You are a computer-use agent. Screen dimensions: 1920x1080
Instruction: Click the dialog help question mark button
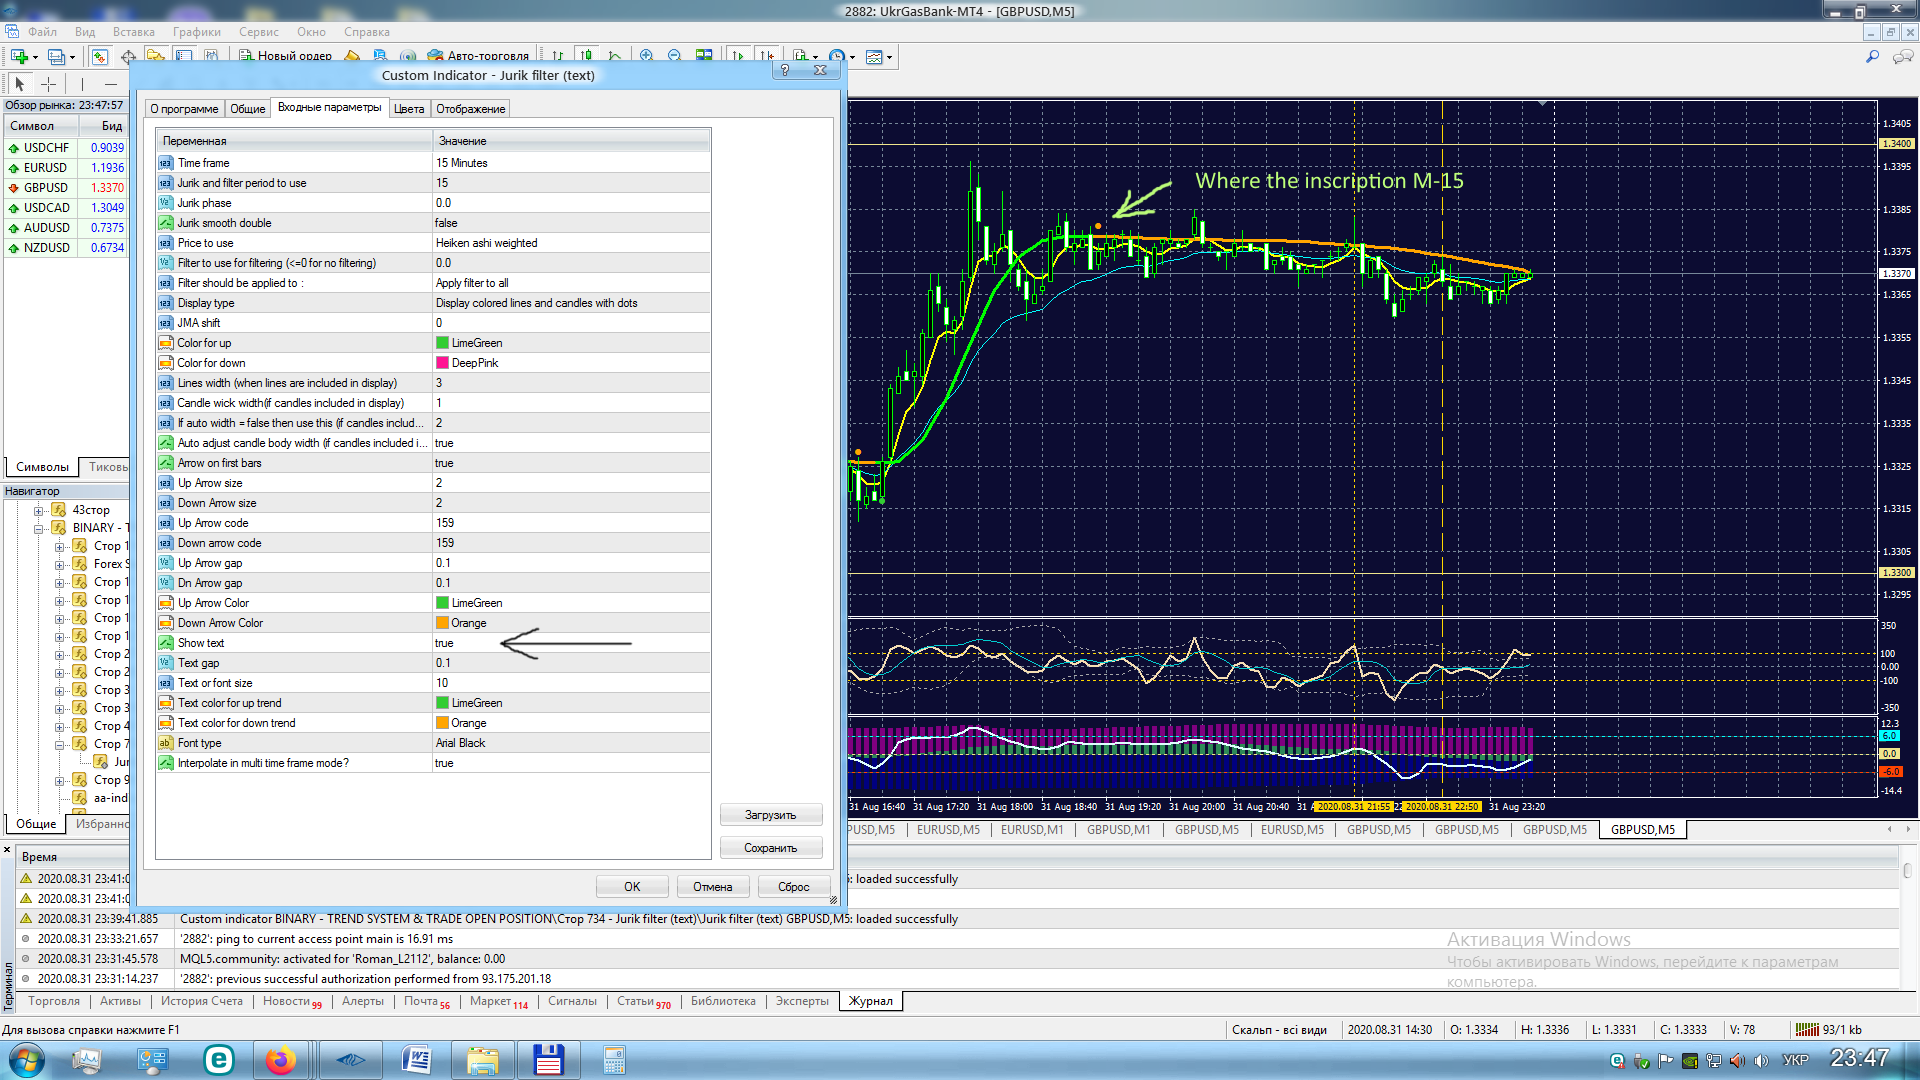(x=785, y=70)
